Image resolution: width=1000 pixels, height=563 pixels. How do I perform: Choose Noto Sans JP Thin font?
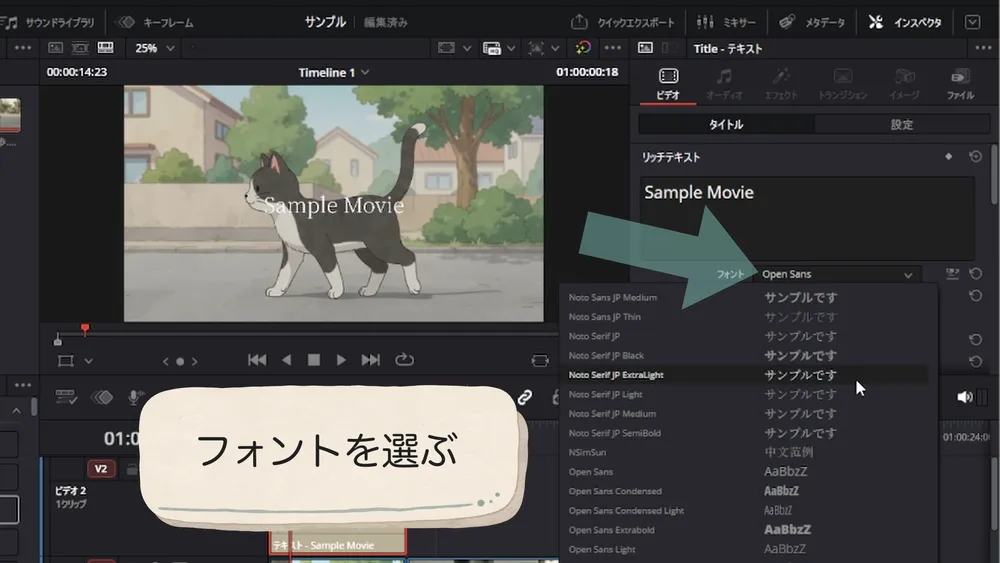click(x=743, y=317)
